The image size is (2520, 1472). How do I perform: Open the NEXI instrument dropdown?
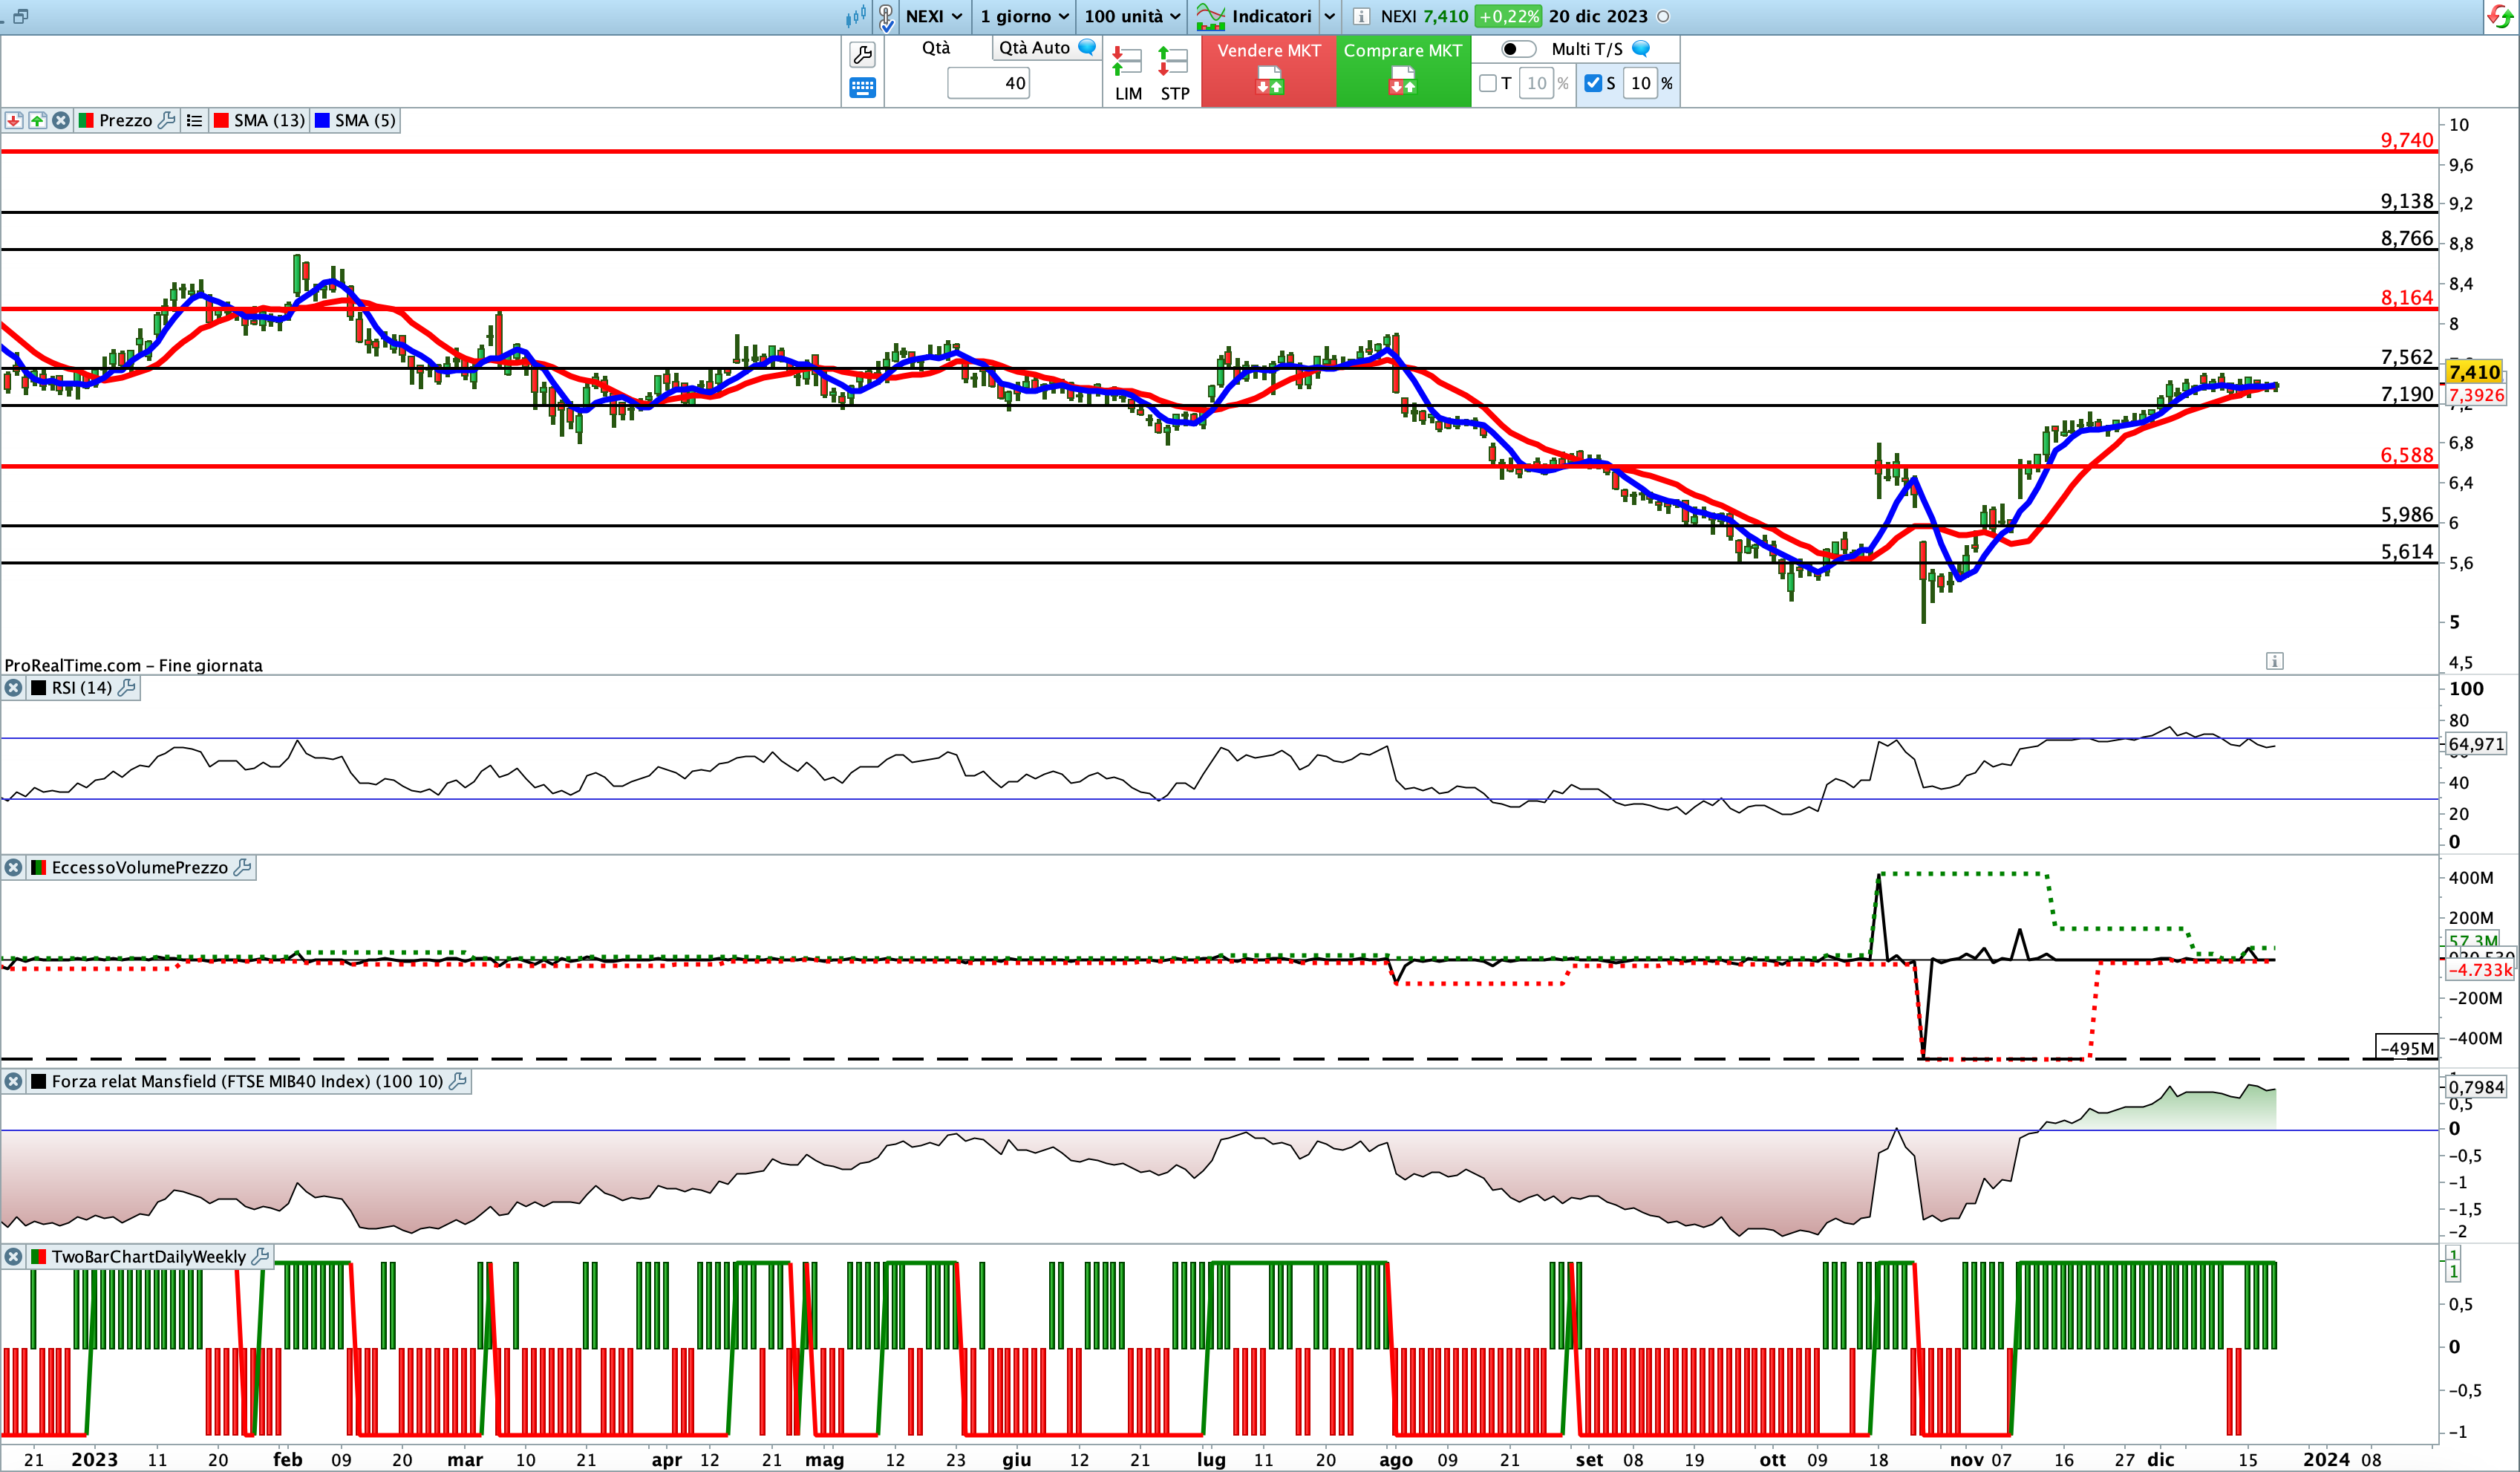(934, 16)
